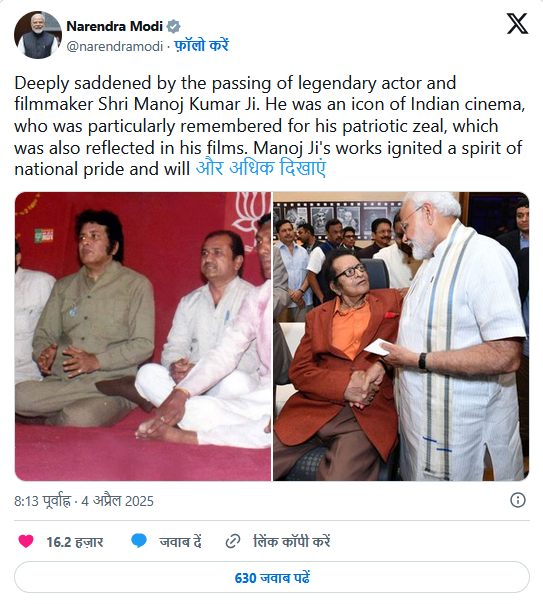
Task: Open the Narendra Modi display name
Action: (x=114, y=26)
